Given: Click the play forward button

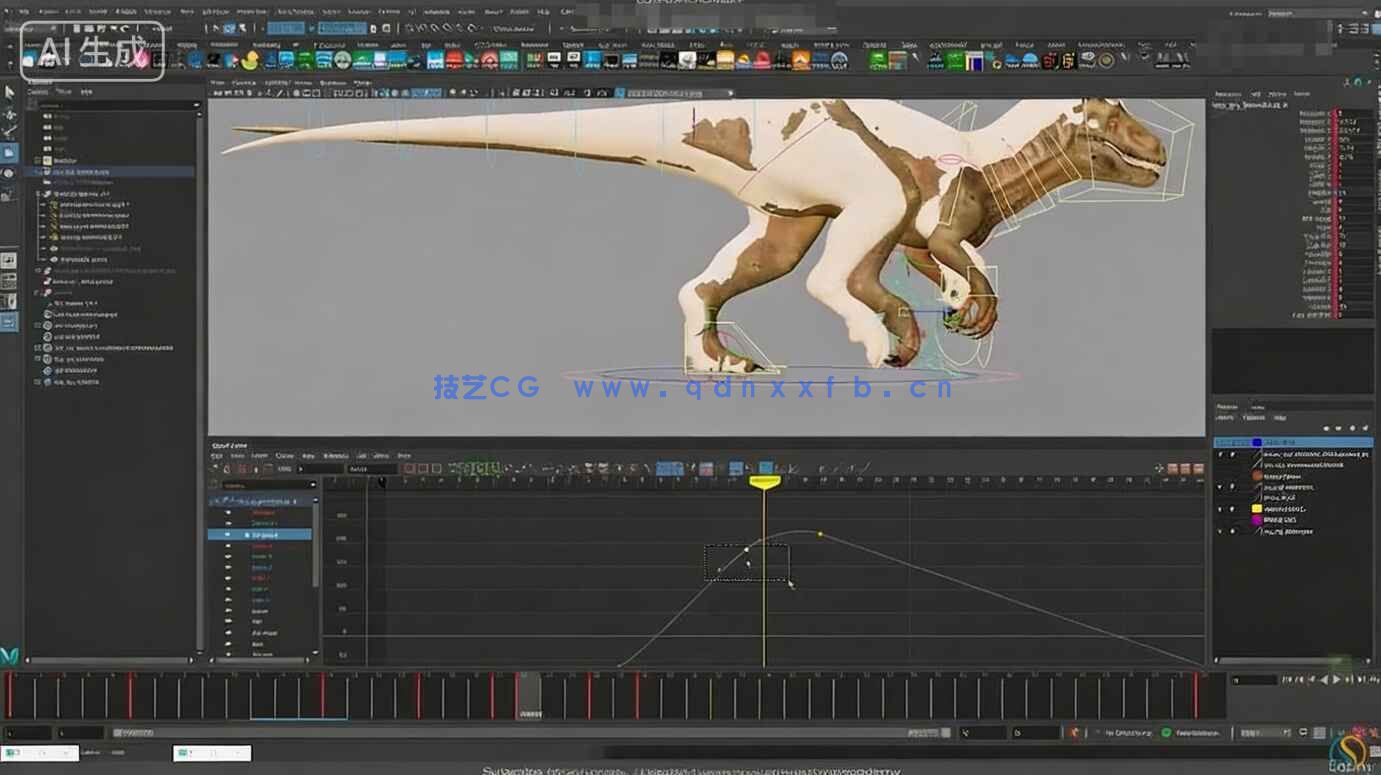Looking at the screenshot, I should pos(1337,680).
